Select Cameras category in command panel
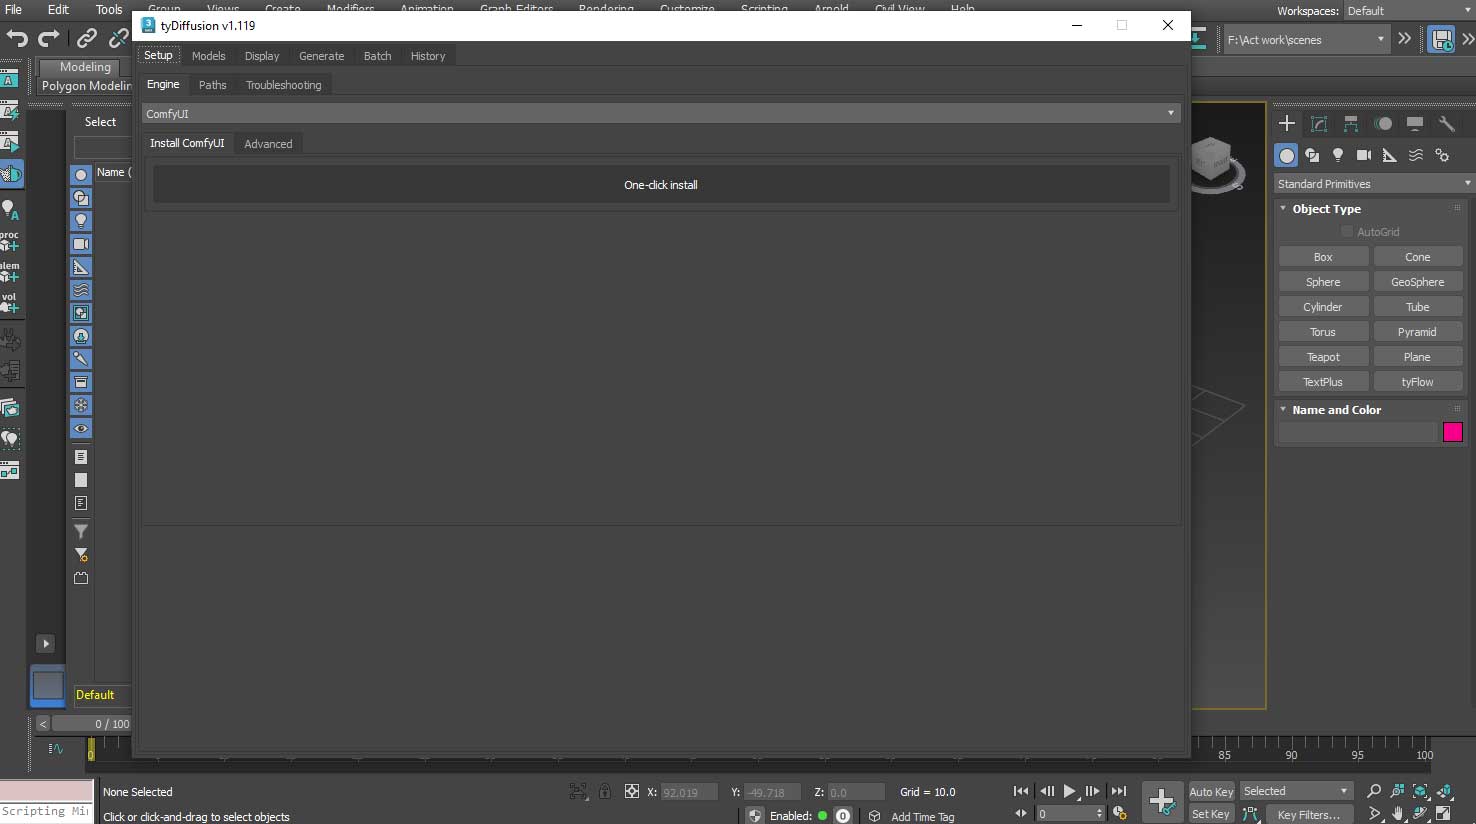The image size is (1476, 824). coord(1364,155)
